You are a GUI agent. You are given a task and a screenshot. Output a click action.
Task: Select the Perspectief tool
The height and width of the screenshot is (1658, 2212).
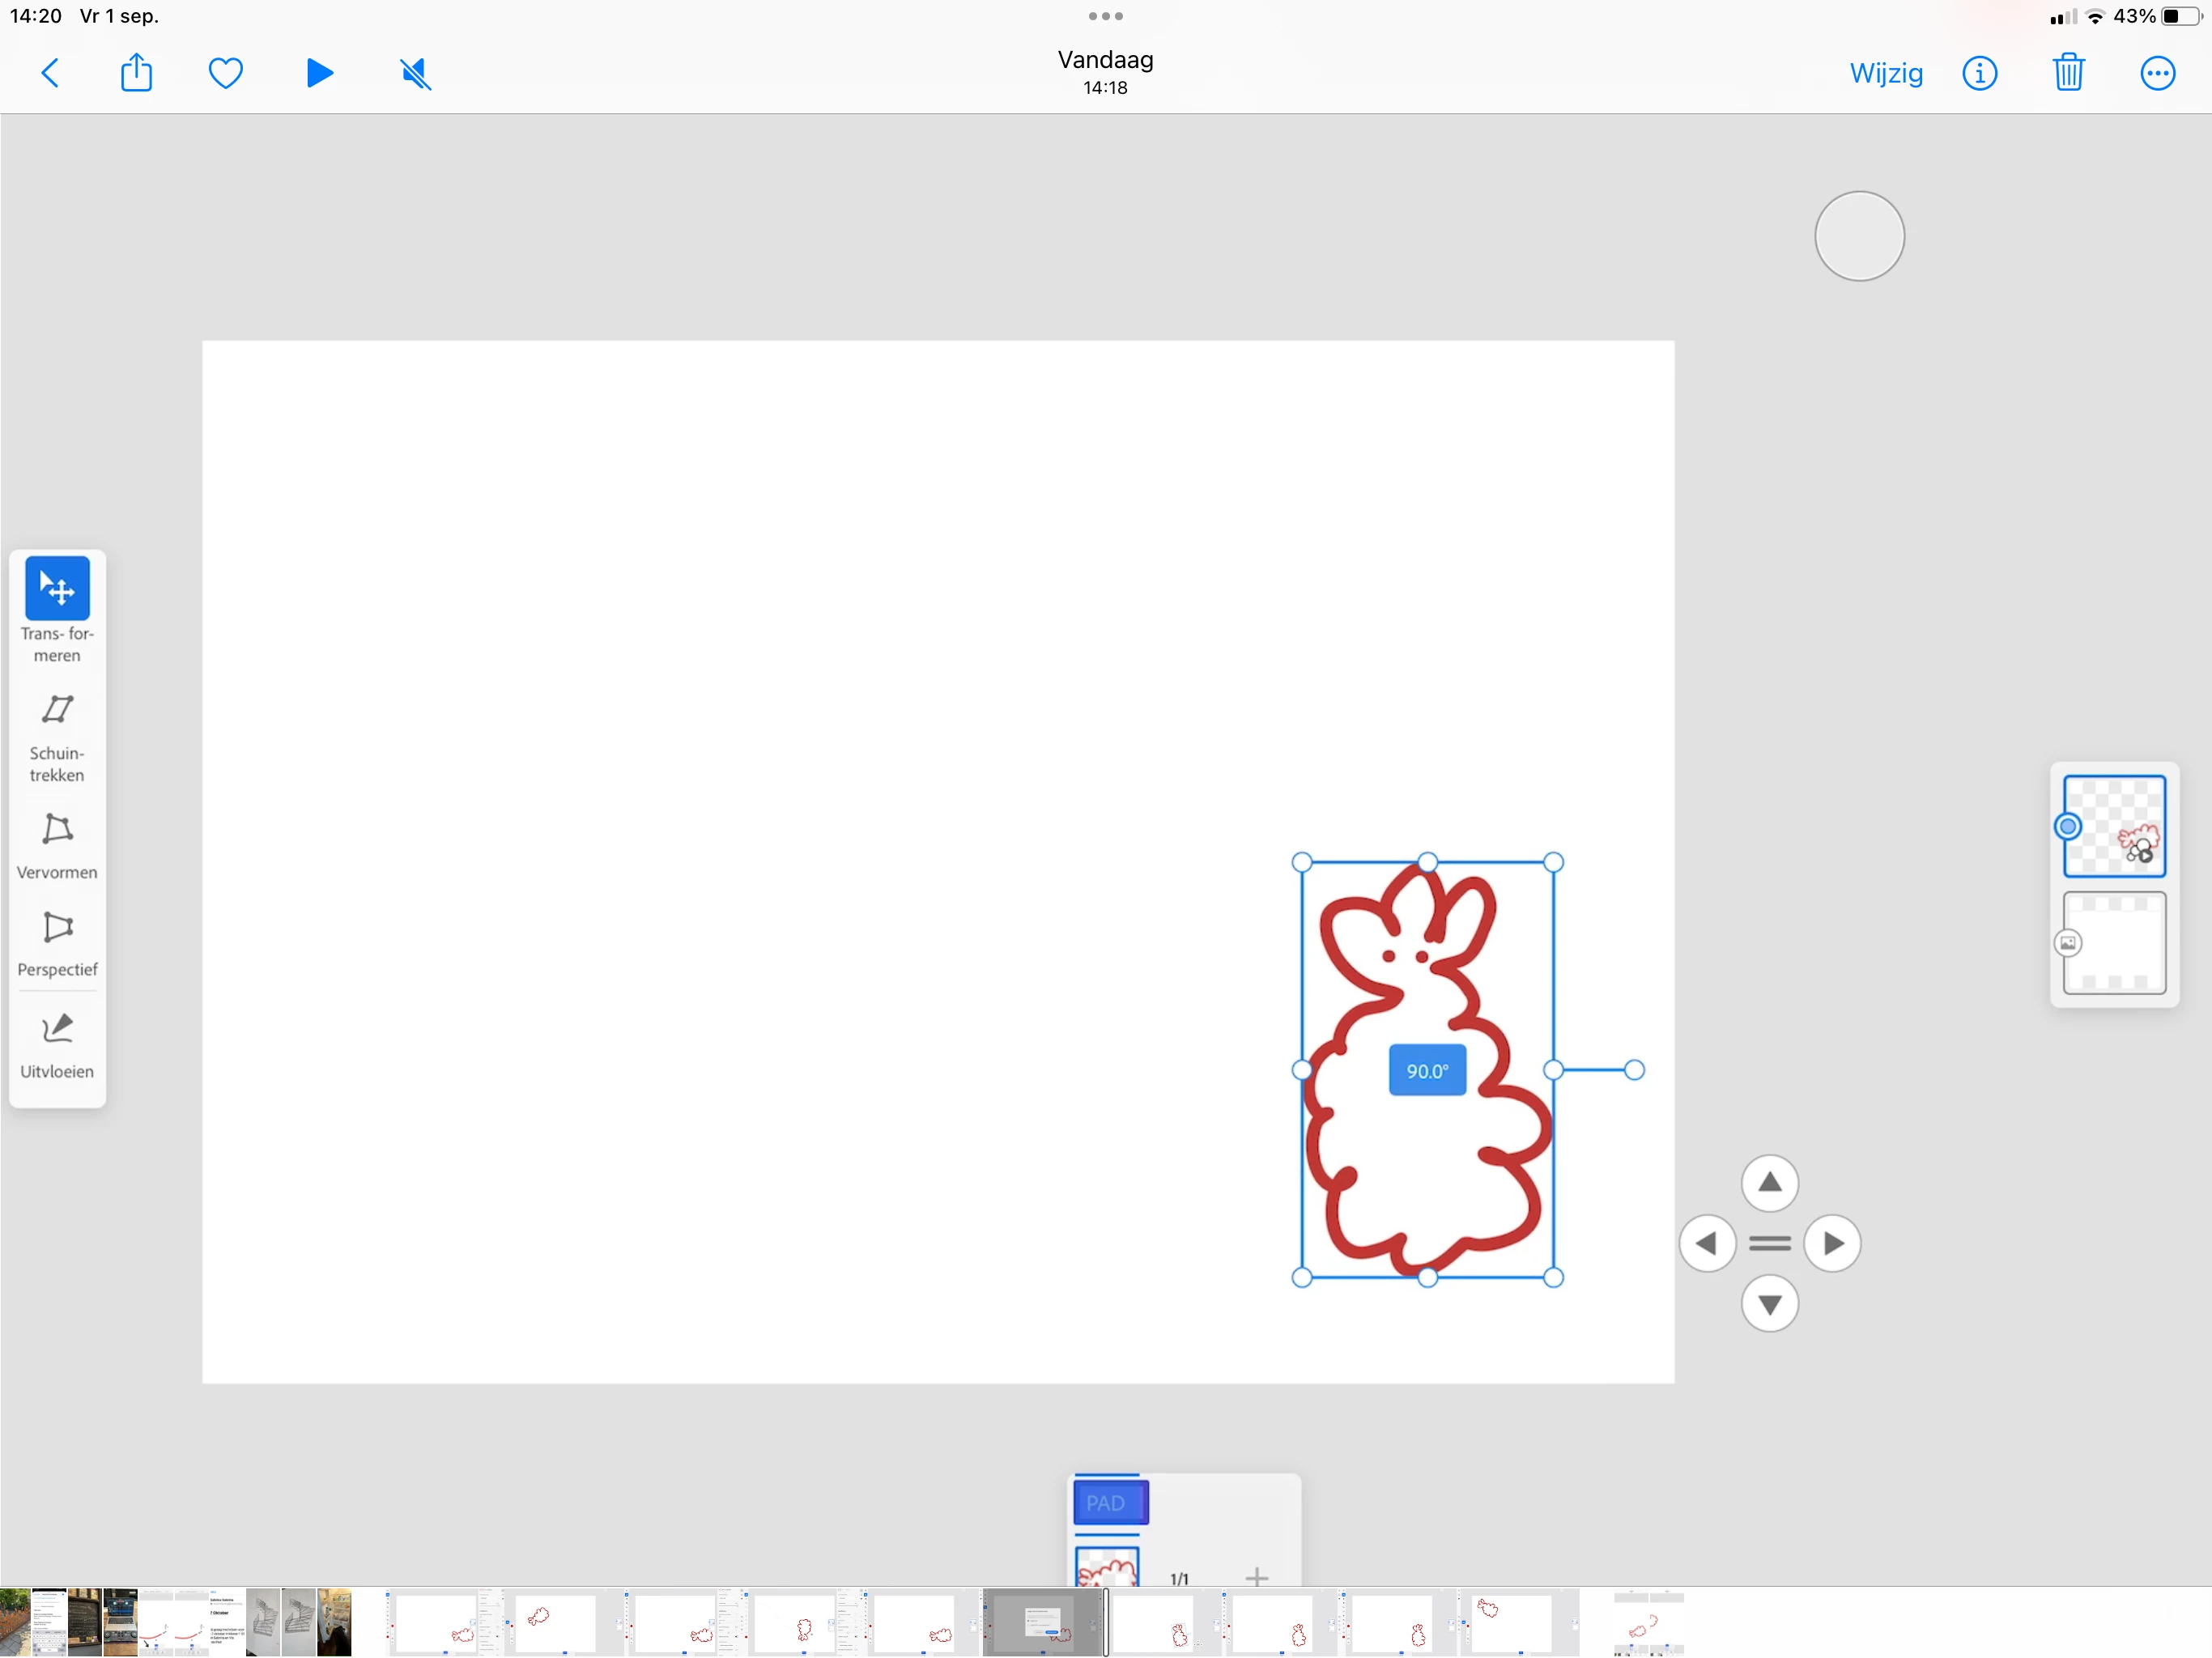tap(57, 927)
